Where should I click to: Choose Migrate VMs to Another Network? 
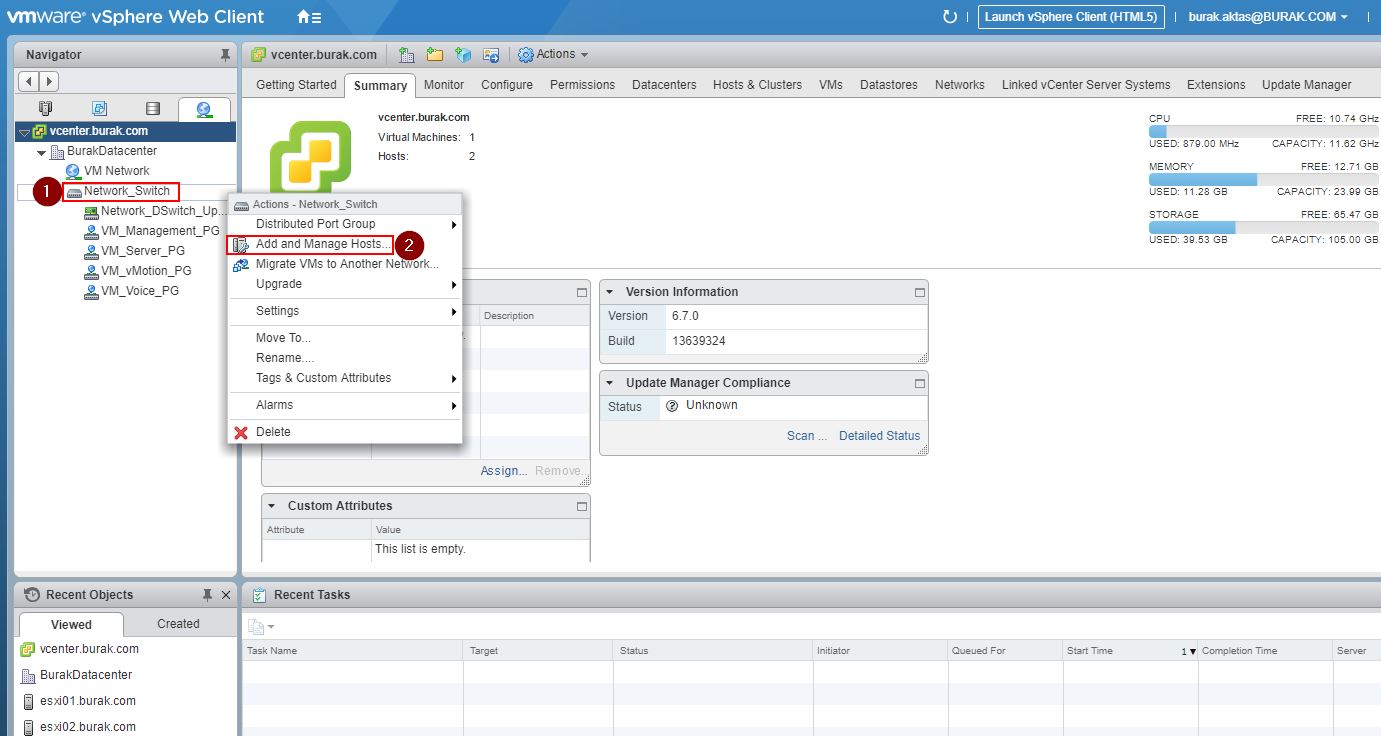tap(345, 264)
